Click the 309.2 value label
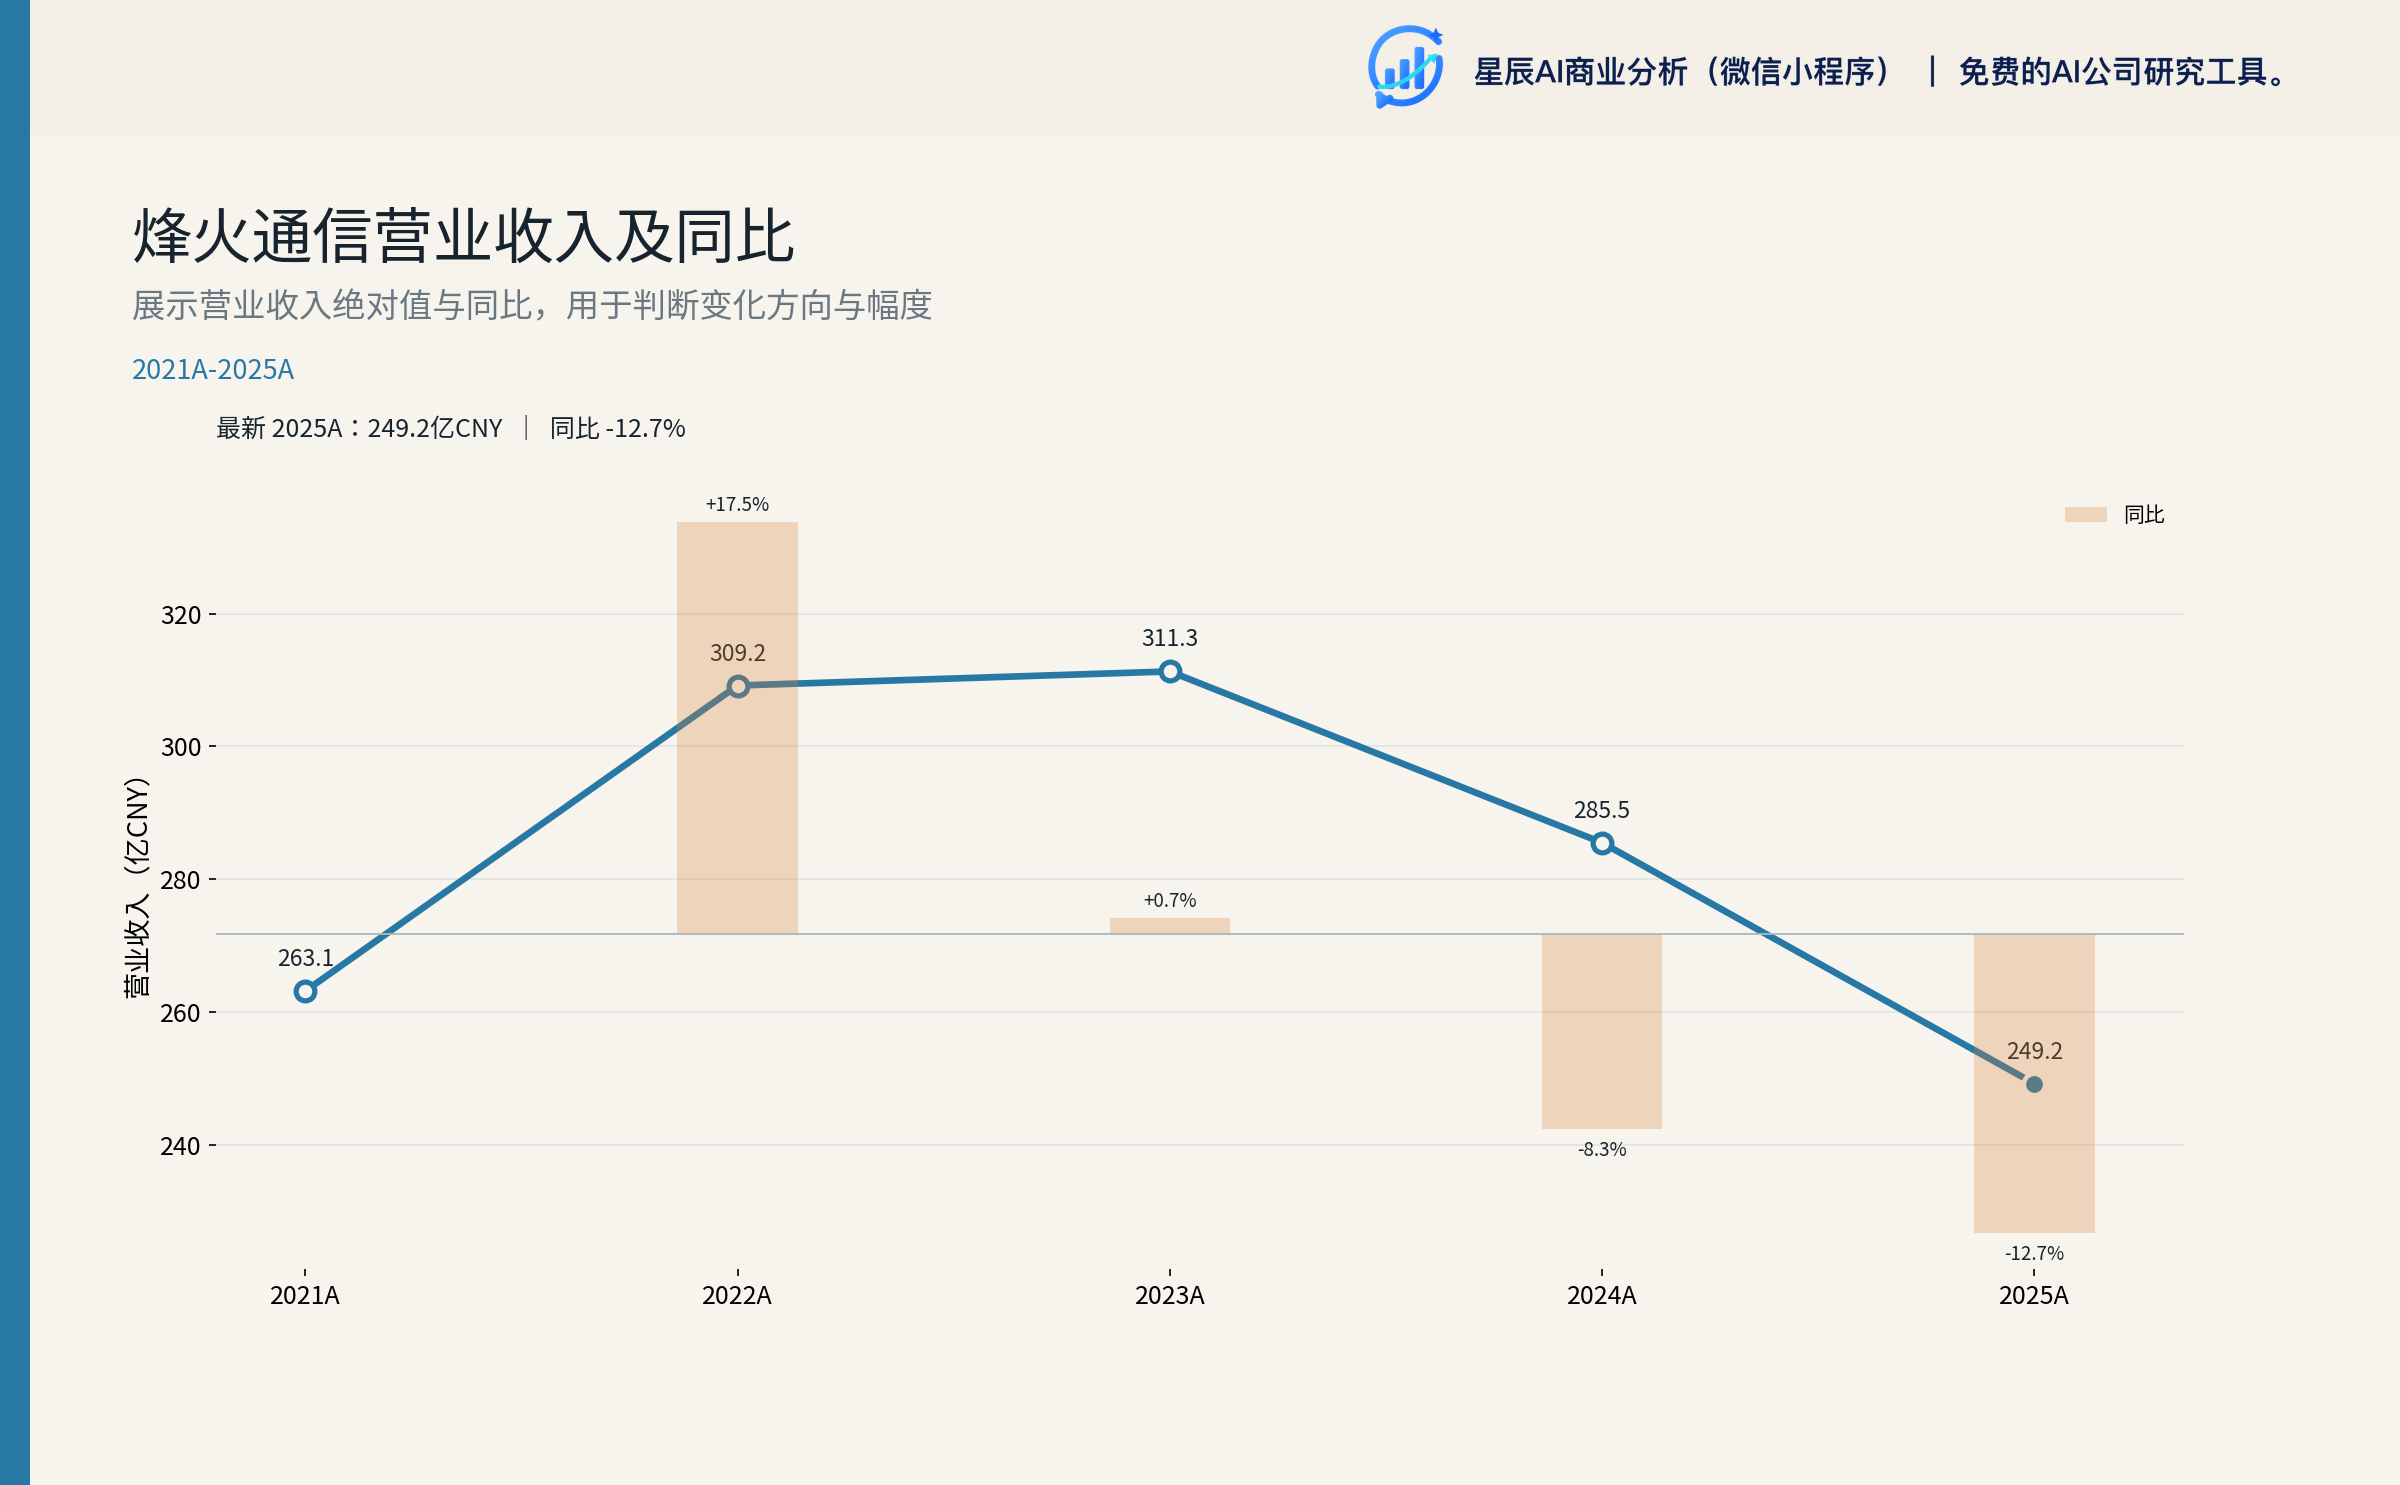Screen dimensions: 2400x1485 pos(738,653)
